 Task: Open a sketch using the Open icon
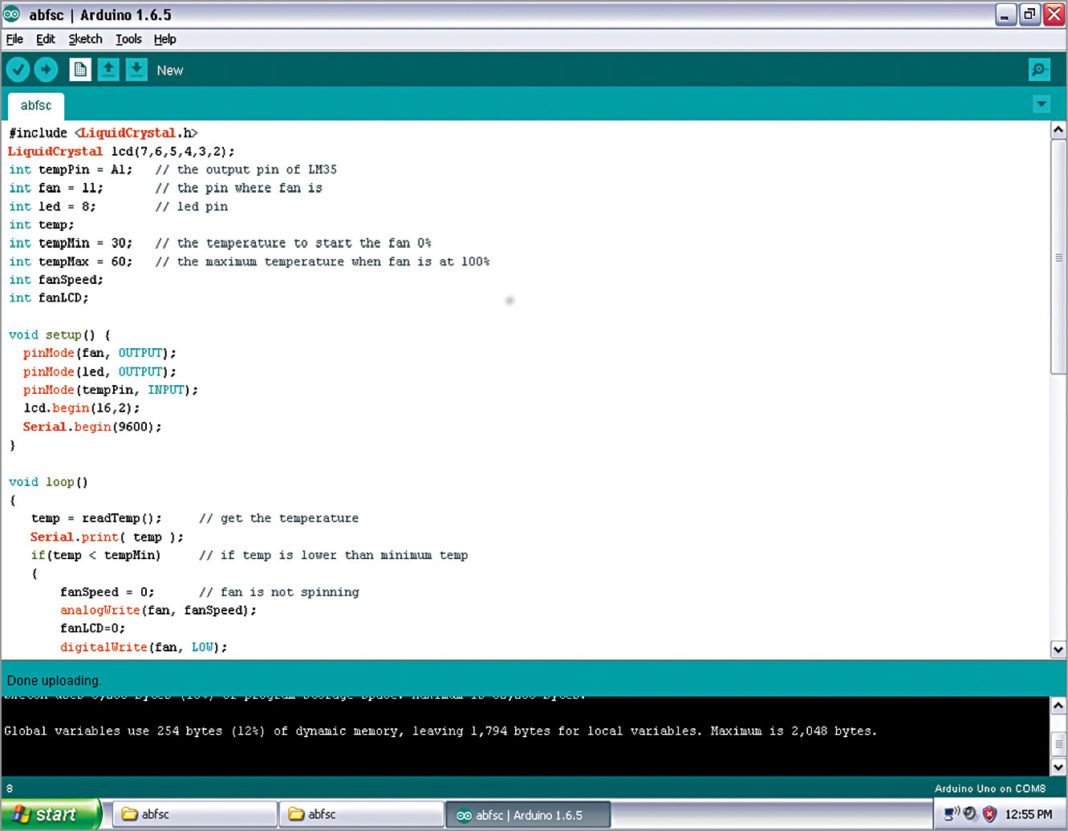coord(108,69)
